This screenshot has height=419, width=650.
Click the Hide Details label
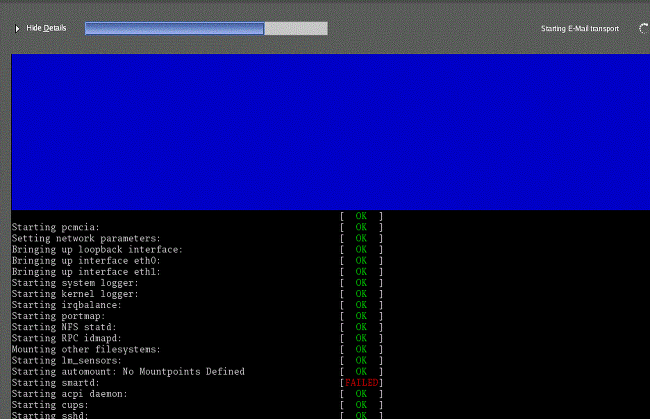click(x=46, y=28)
